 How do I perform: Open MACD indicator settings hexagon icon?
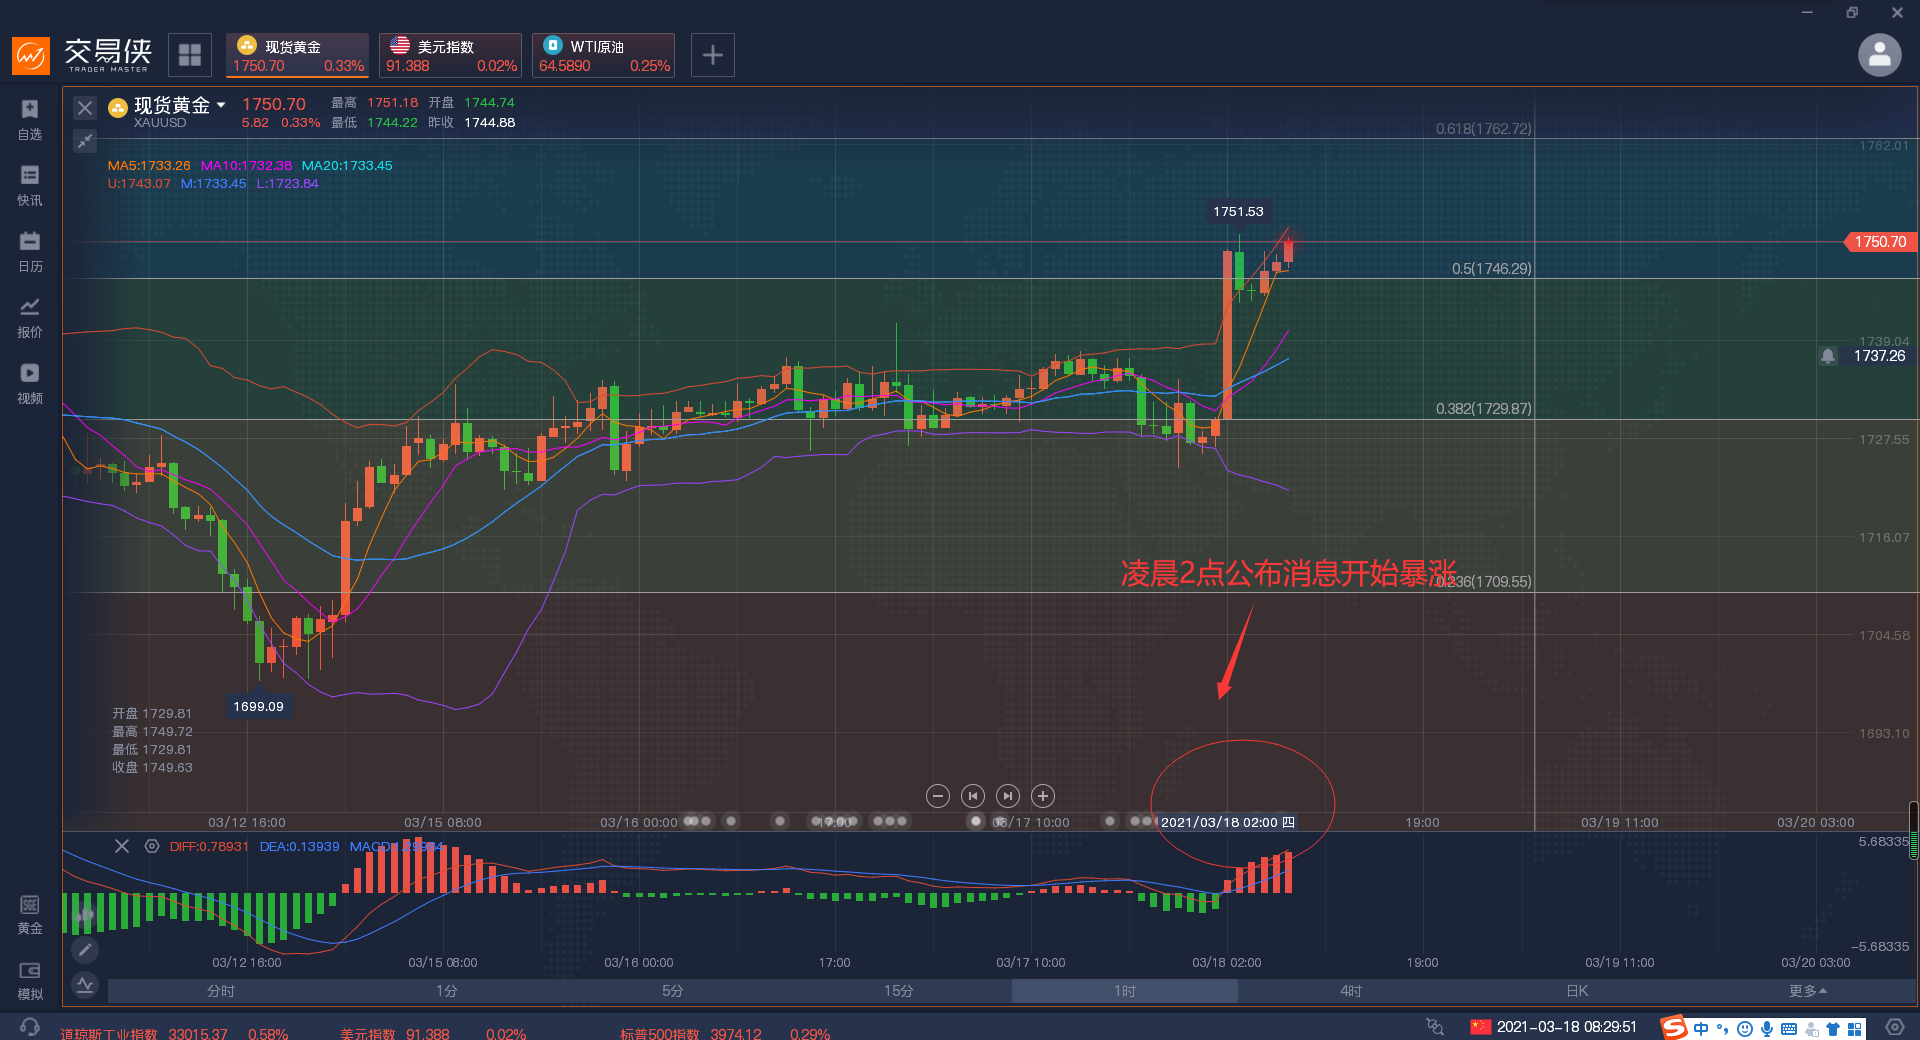(x=152, y=846)
